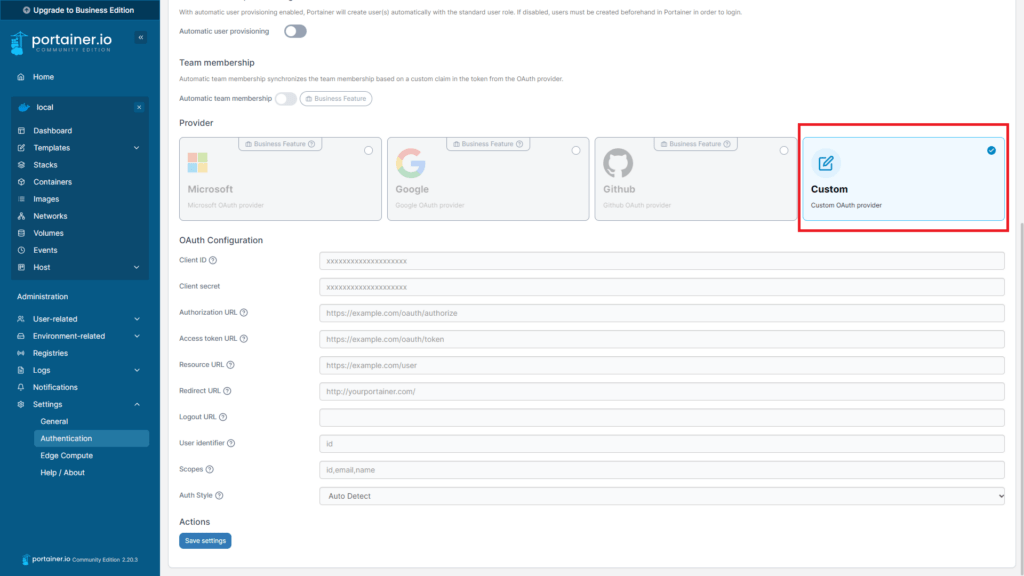Click the Networks icon
Image resolution: width=1024 pixels, height=576 pixels.
click(22, 216)
